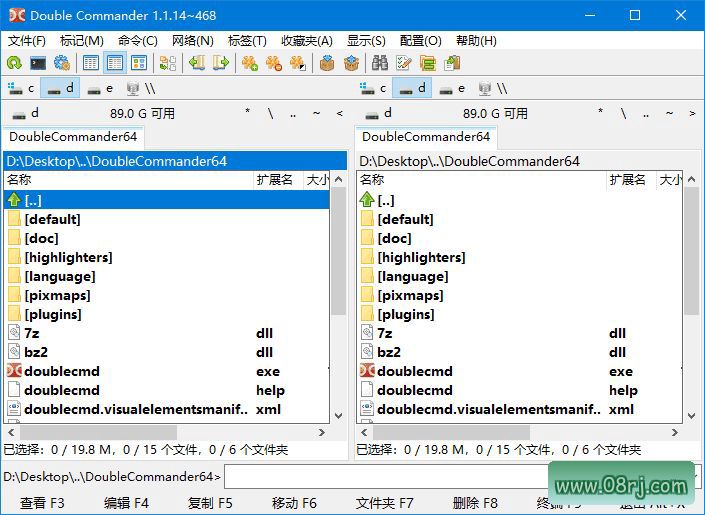Click the synchronize directories icon
Image resolution: width=705 pixels, height=515 pixels.
point(428,63)
